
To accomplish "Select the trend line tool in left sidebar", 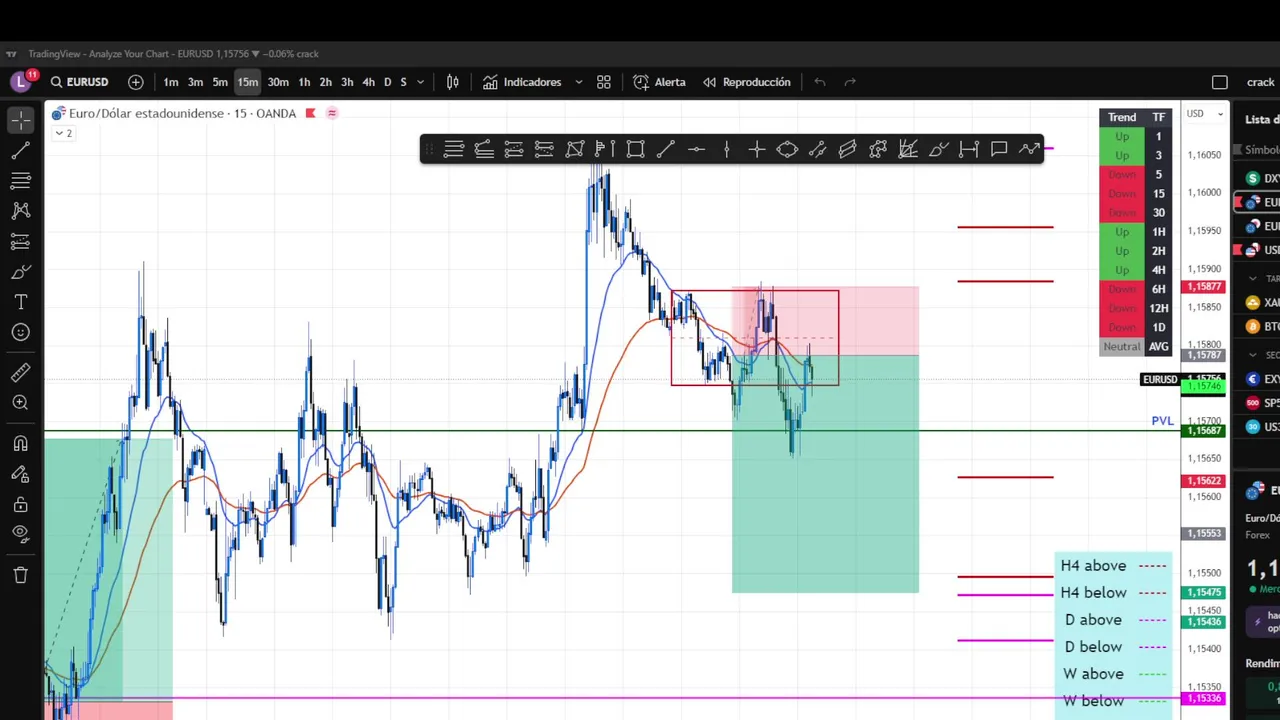I will [x=20, y=150].
